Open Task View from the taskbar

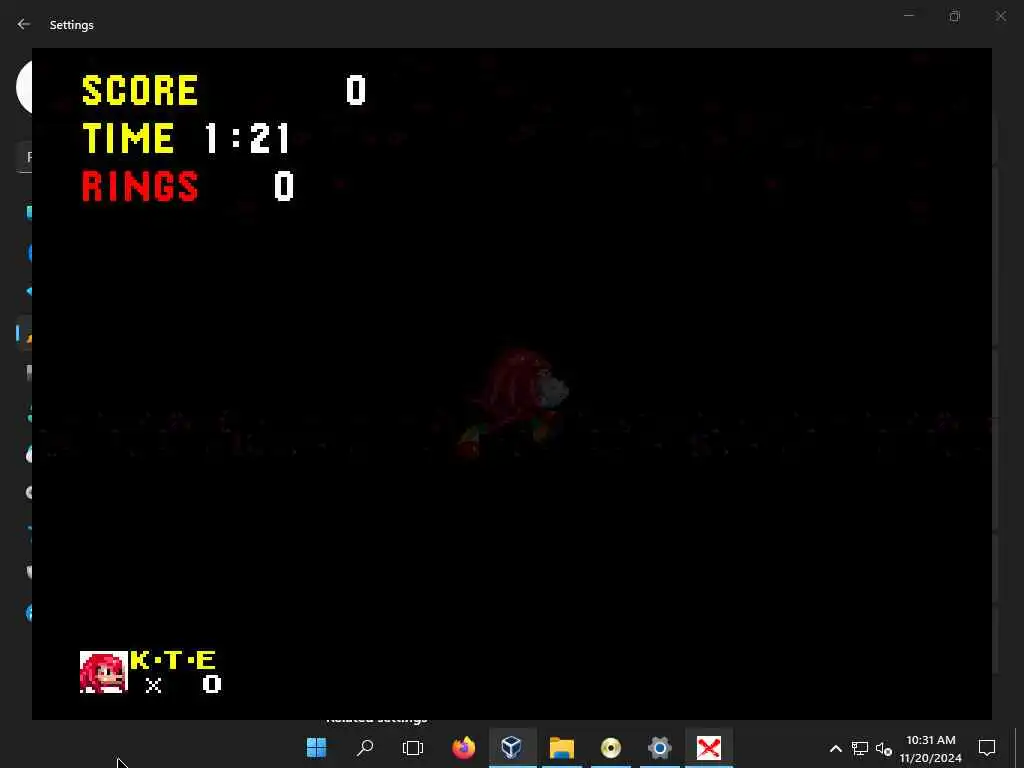point(413,747)
